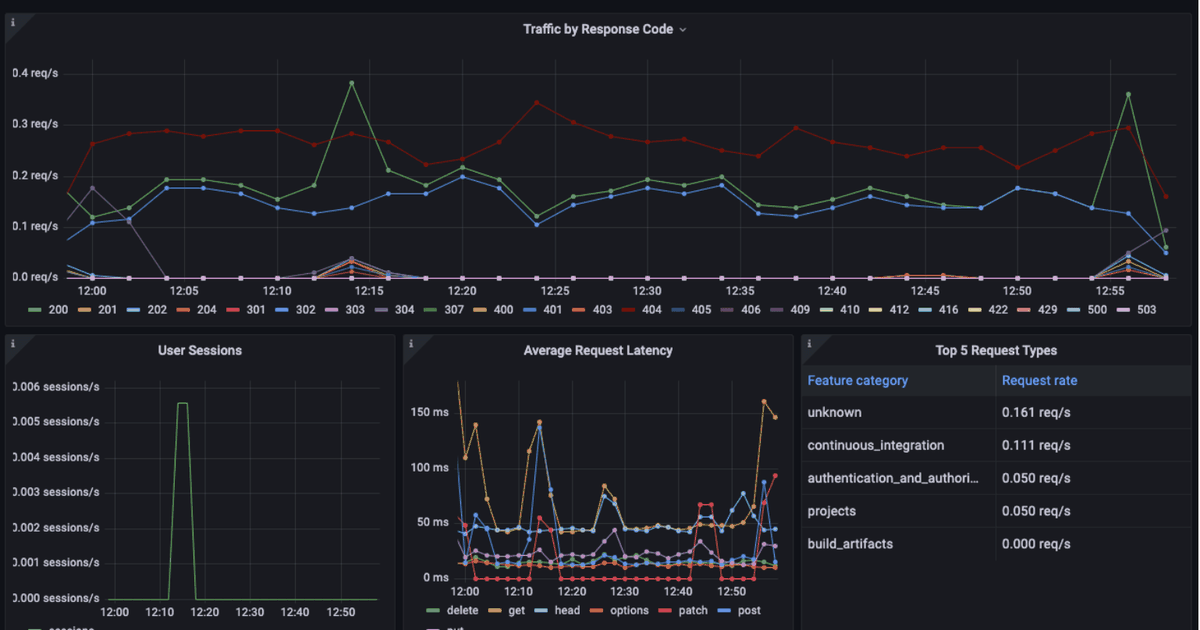Open info icon of Average Request Latency panel
The height and width of the screenshot is (630, 1200).
click(x=410, y=344)
